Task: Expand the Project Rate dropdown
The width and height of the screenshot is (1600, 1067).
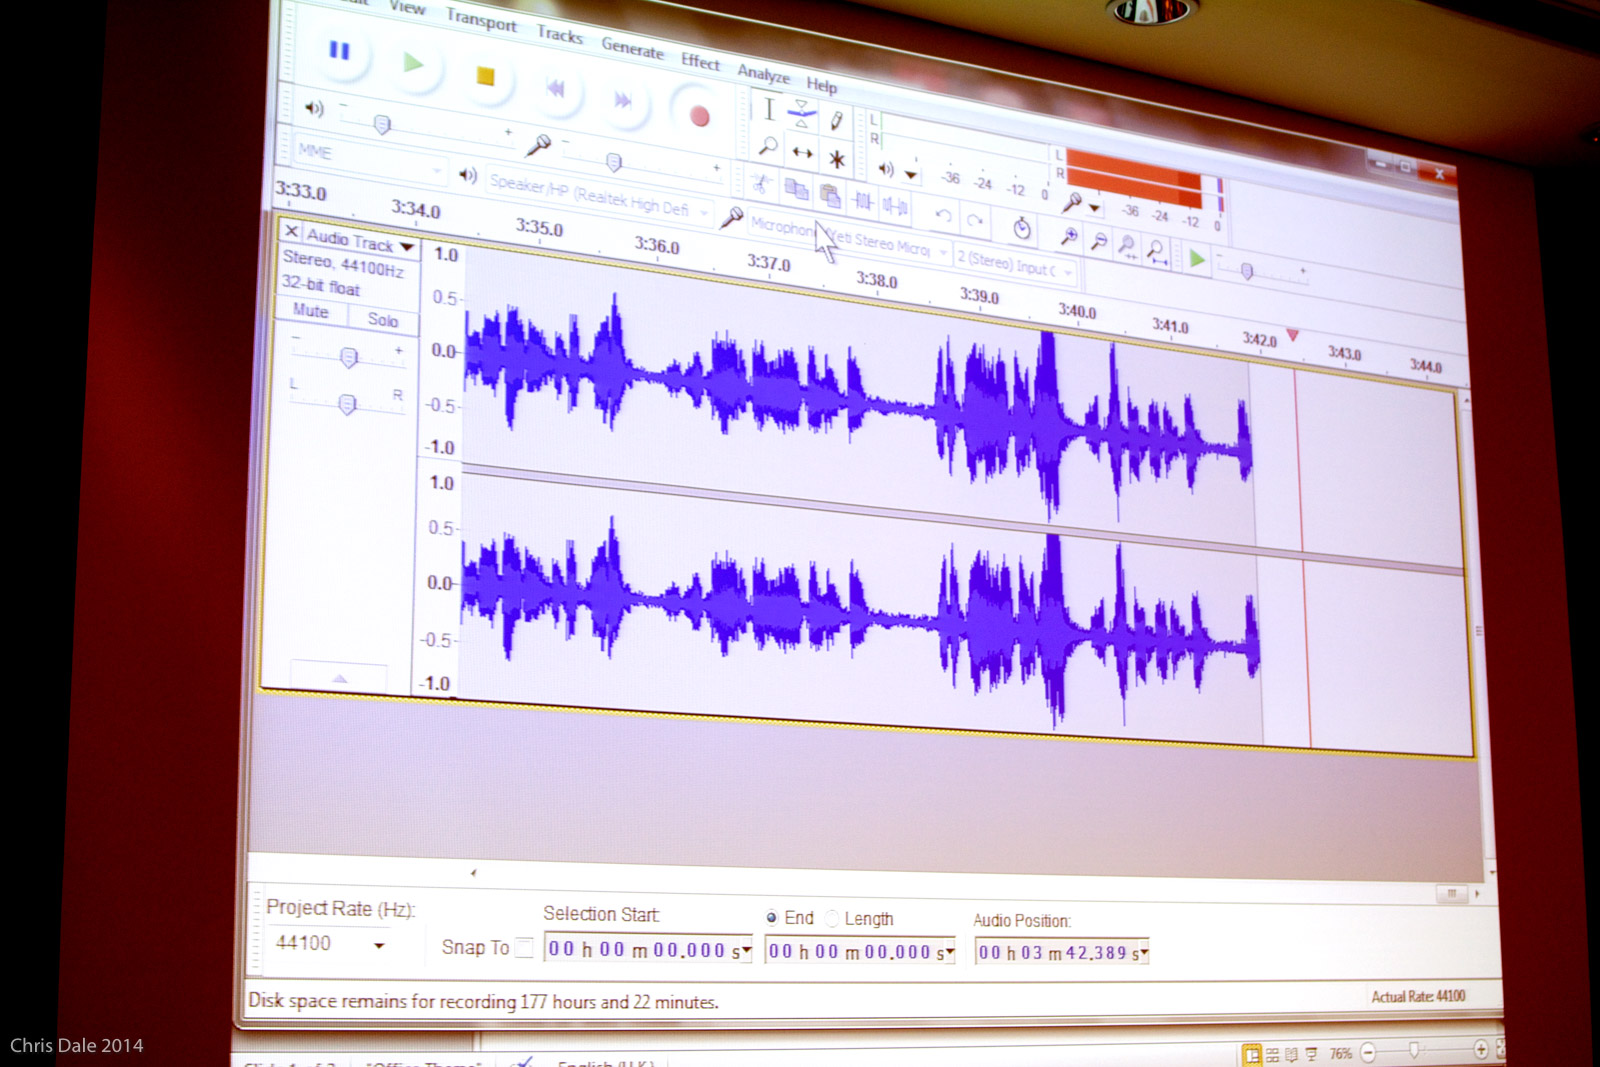Action: 379,945
